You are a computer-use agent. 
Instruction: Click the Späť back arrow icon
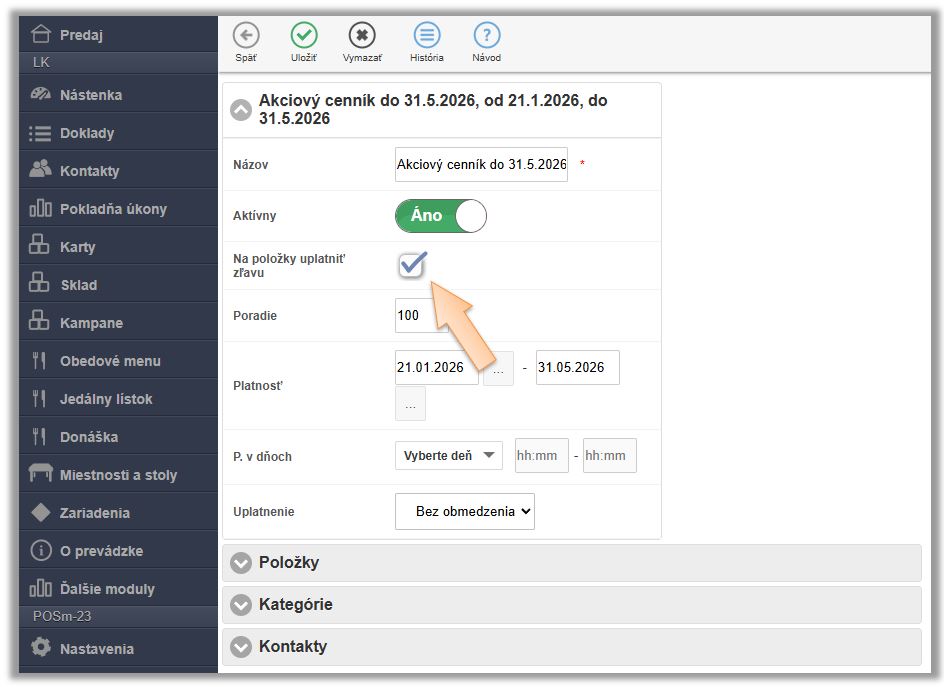pos(245,36)
